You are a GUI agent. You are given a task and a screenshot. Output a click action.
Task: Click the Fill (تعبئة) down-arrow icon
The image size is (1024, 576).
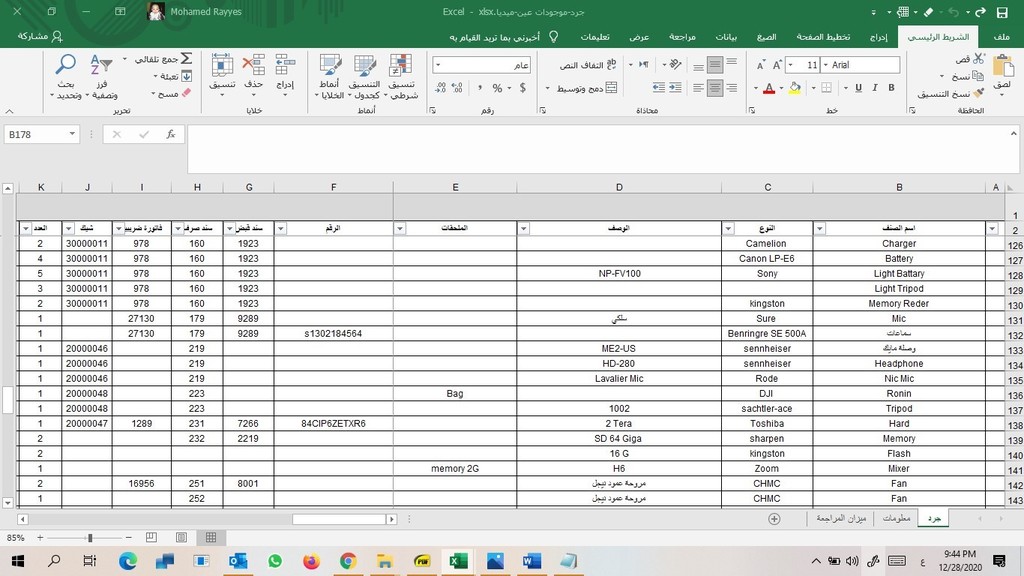pyautogui.click(x=186, y=76)
